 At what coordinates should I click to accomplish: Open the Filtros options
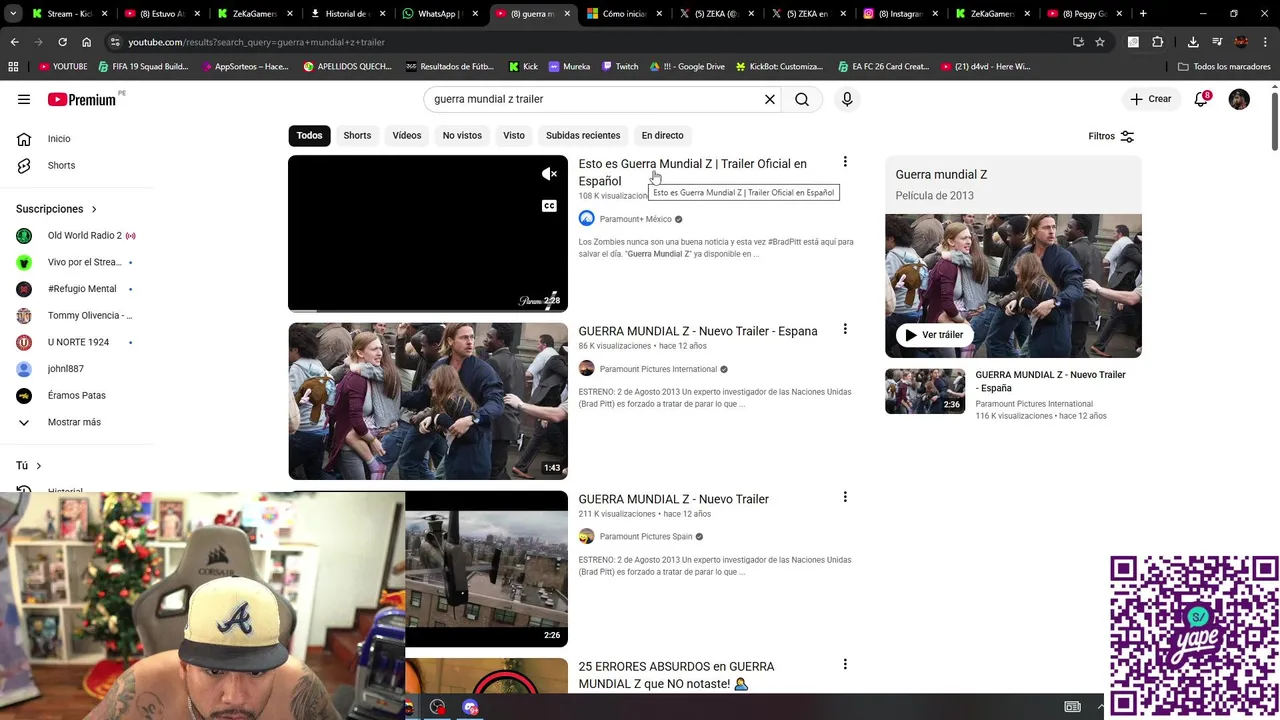[x=1111, y=136]
